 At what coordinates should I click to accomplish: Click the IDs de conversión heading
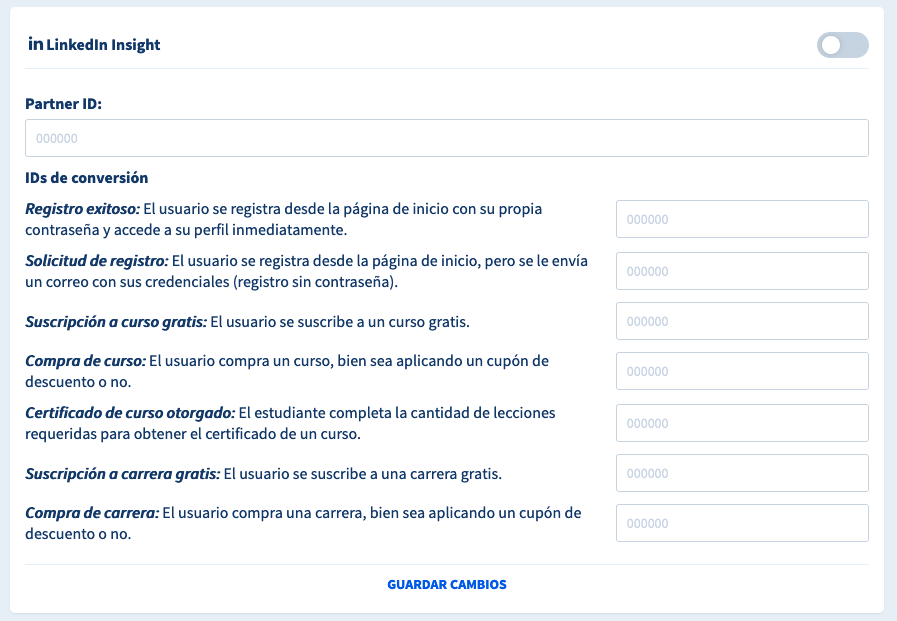(86, 178)
